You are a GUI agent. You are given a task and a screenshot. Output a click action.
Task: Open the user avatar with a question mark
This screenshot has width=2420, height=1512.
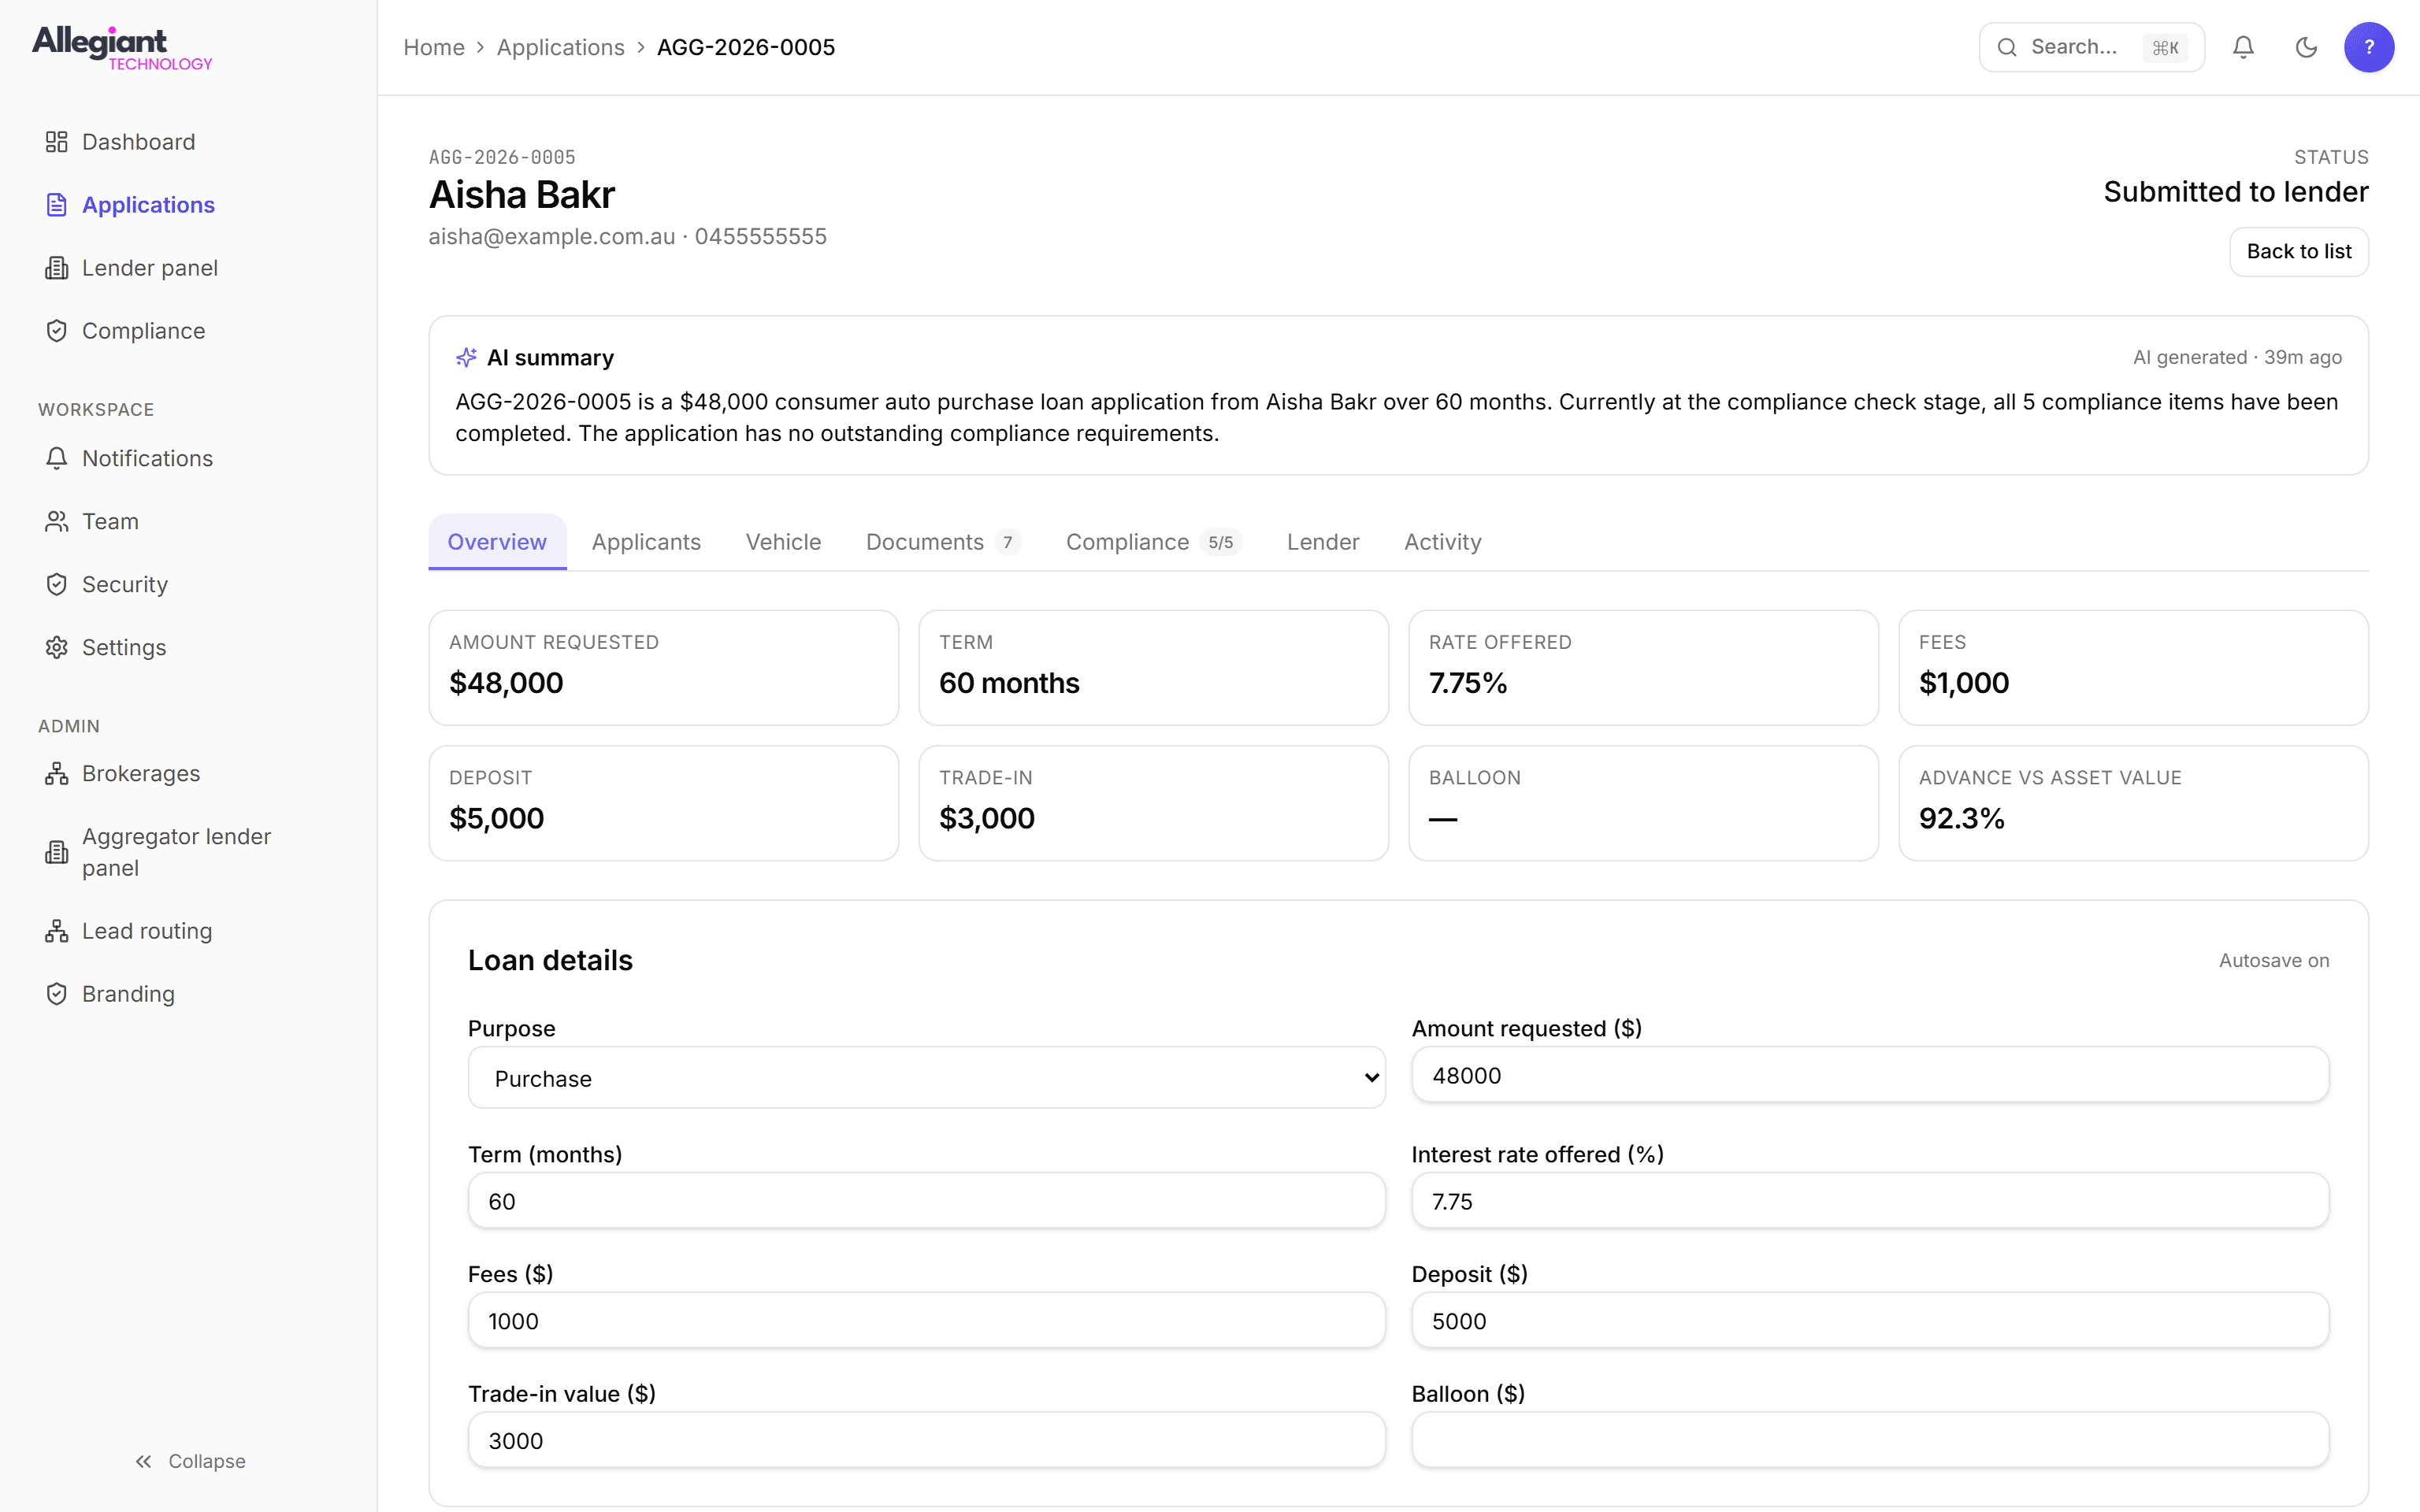tap(2369, 47)
